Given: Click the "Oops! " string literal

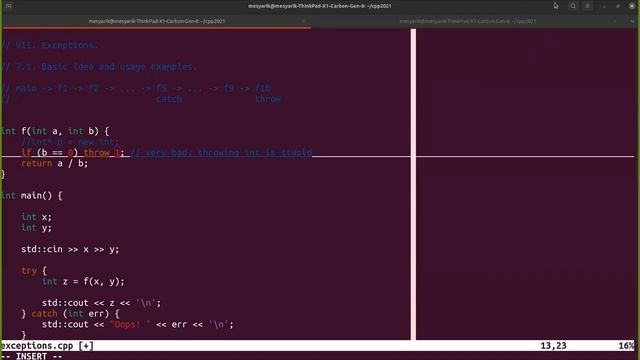Looking at the screenshot, I should (x=130, y=324).
